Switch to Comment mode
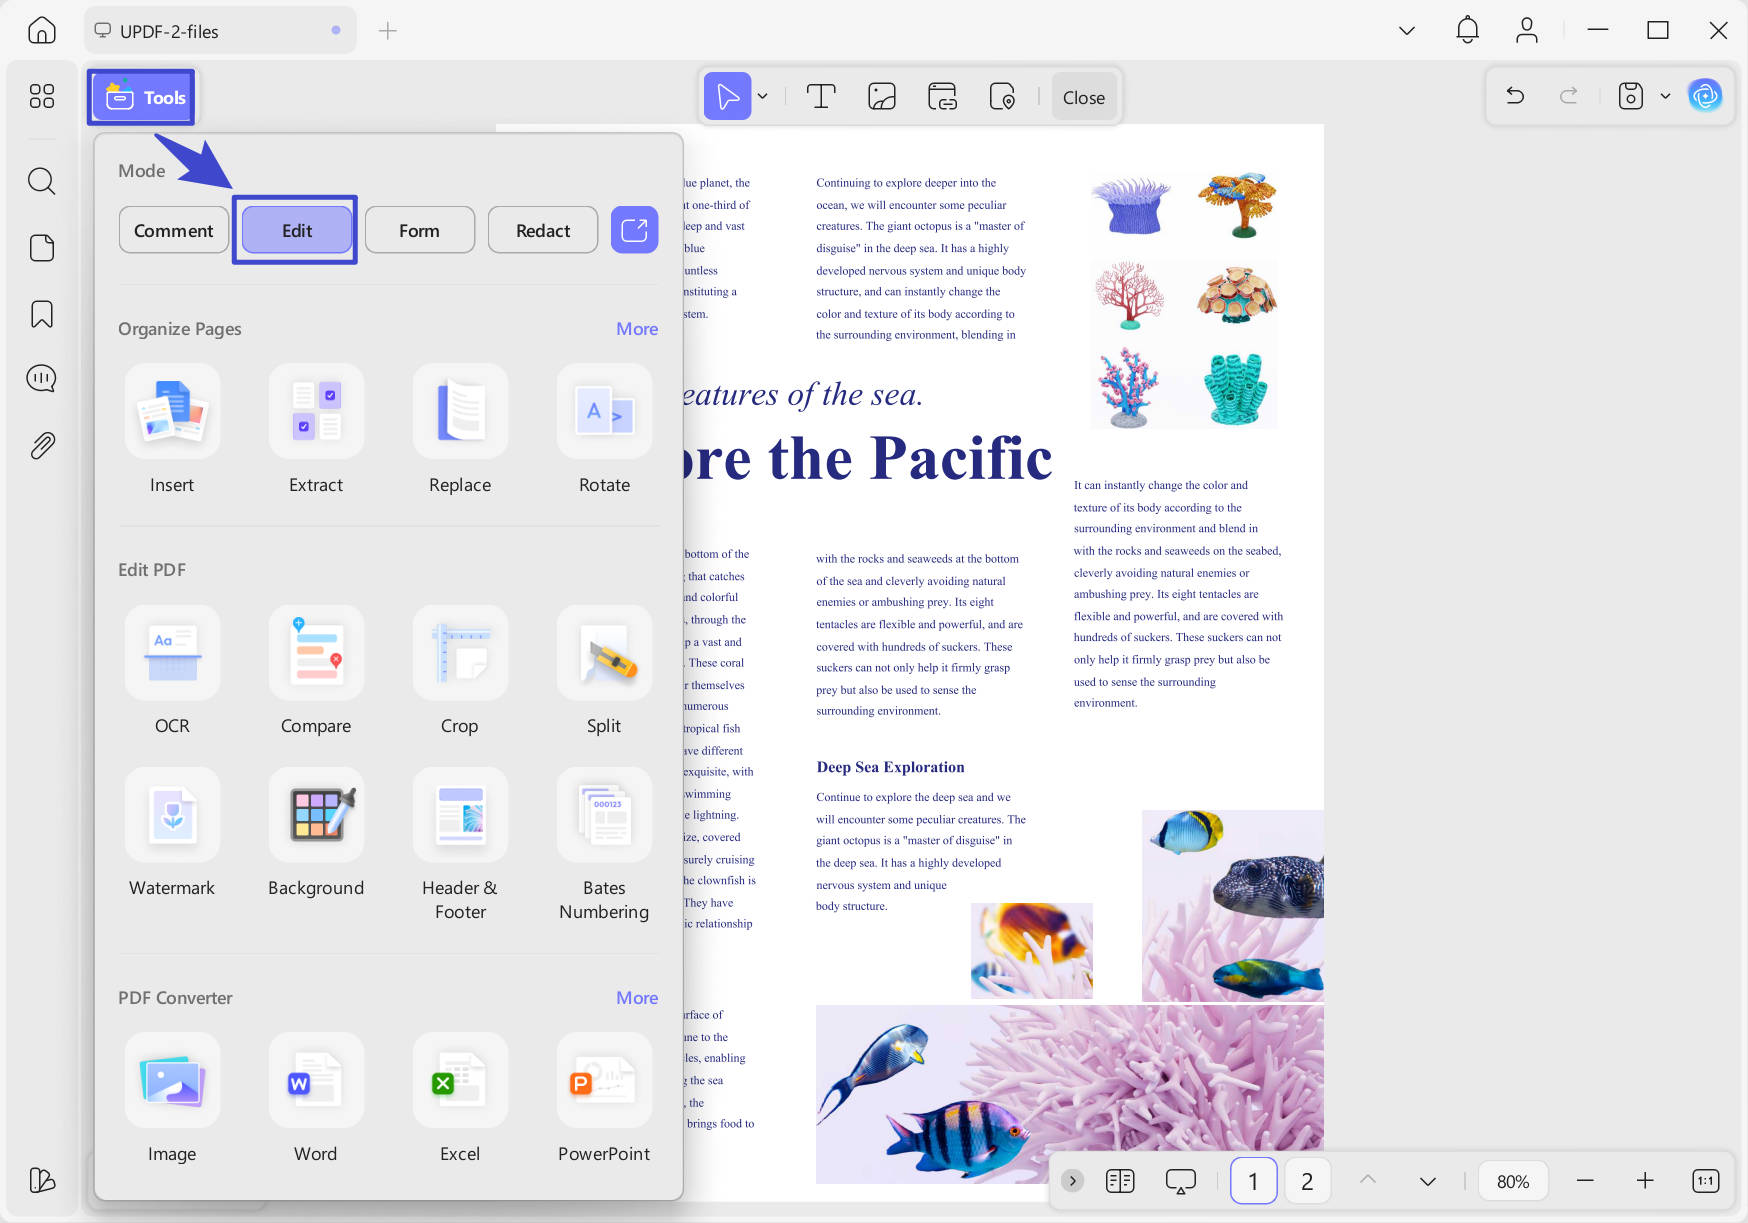Image resolution: width=1748 pixels, height=1223 pixels. pos(174,230)
